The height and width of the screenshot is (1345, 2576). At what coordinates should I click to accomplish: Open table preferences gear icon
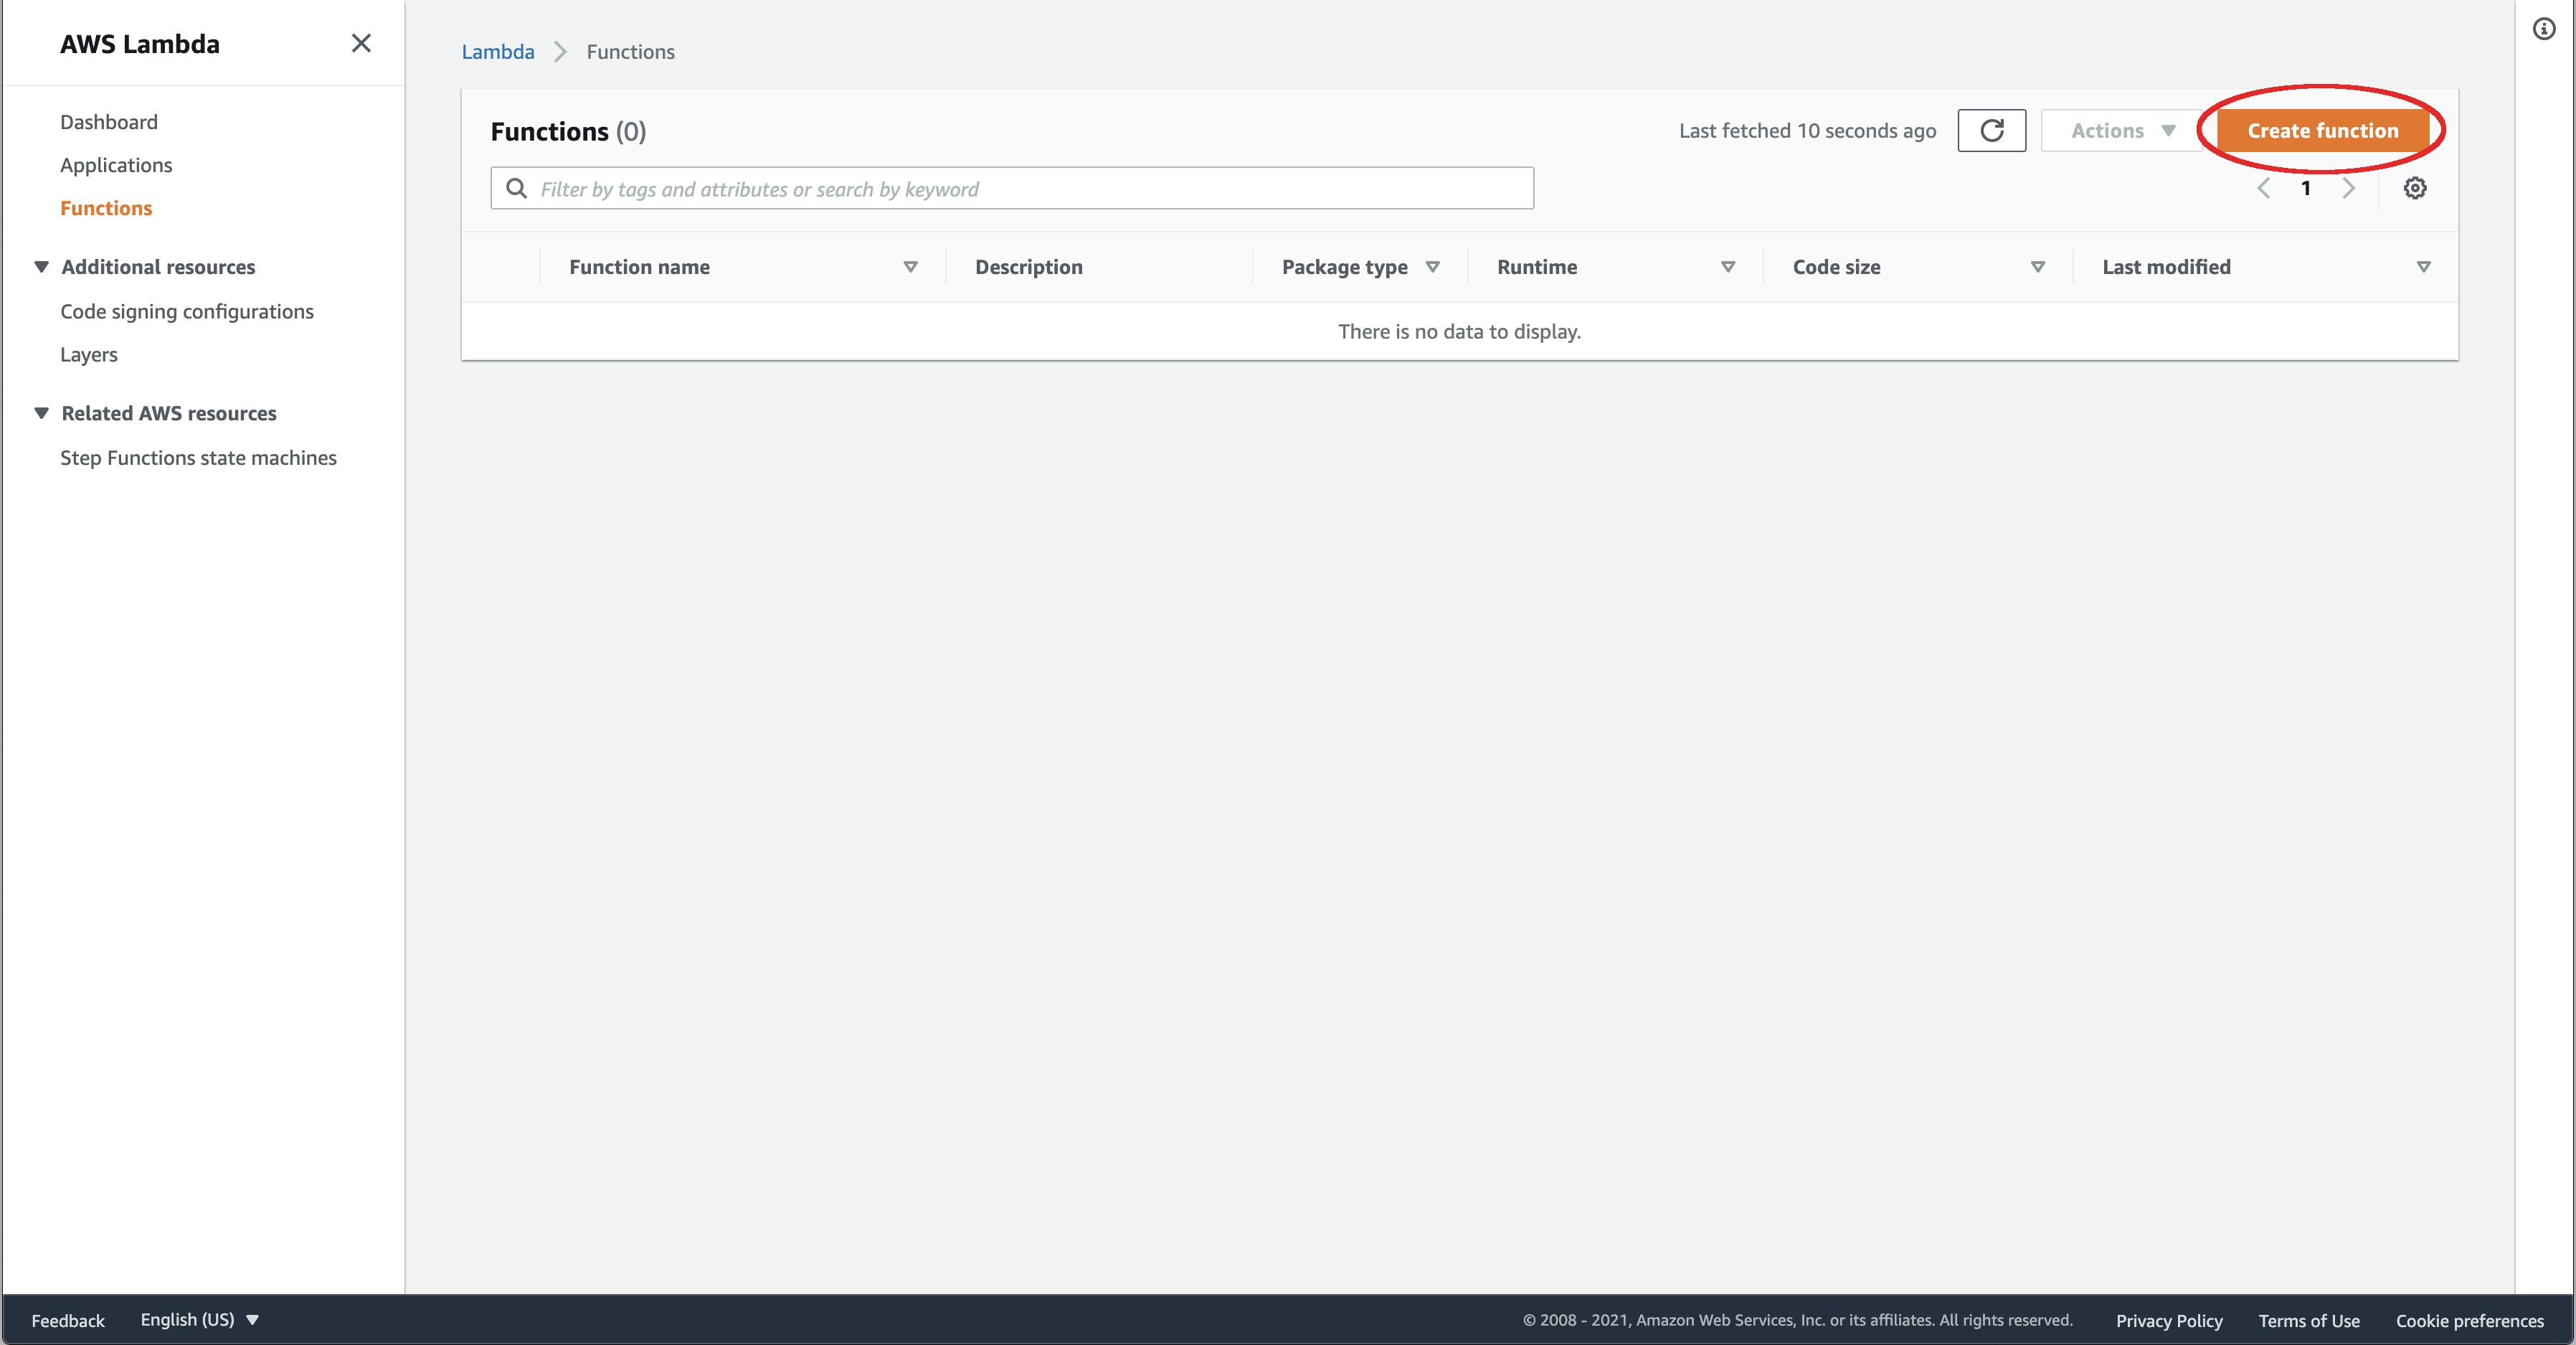tap(2414, 188)
